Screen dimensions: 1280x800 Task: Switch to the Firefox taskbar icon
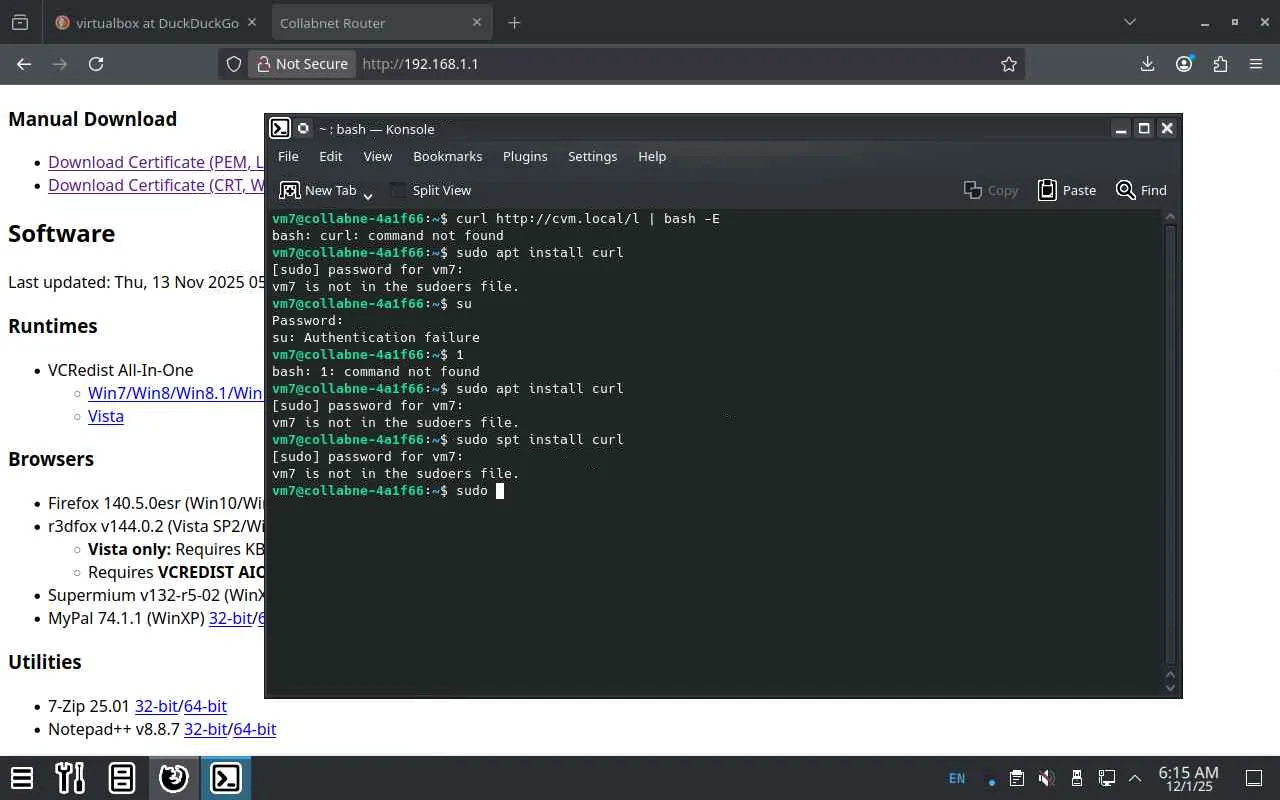[174, 778]
